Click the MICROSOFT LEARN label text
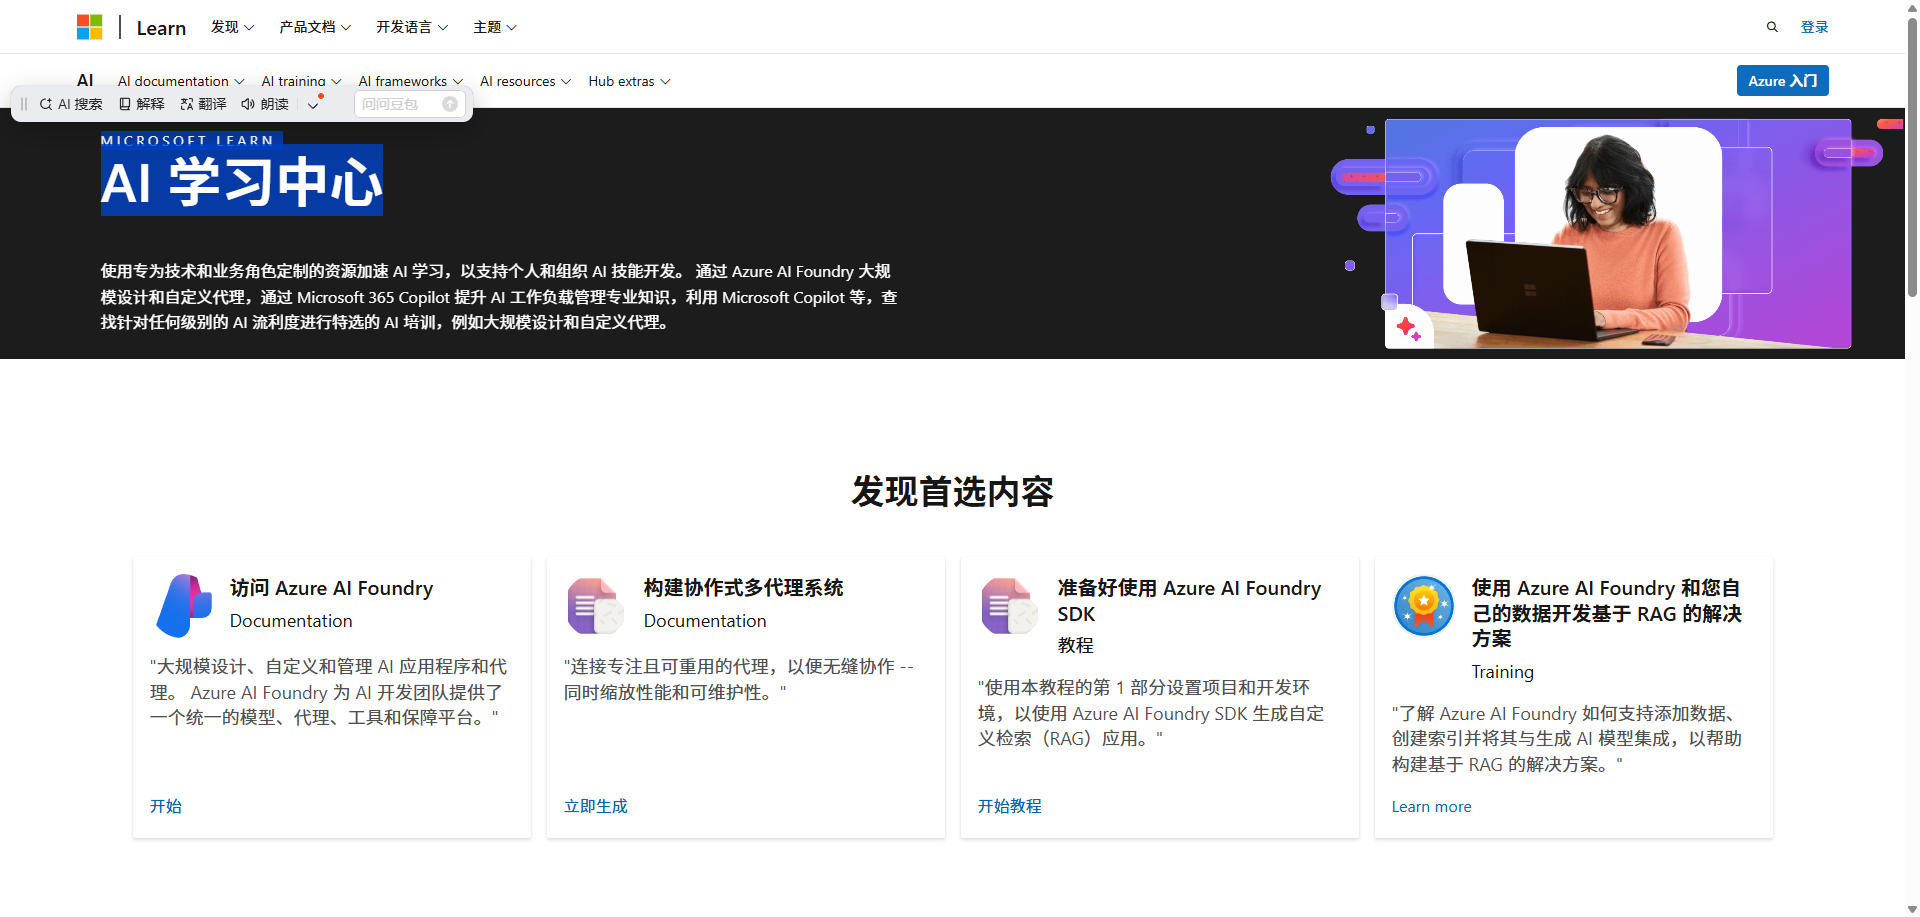1920x917 pixels. click(x=187, y=140)
